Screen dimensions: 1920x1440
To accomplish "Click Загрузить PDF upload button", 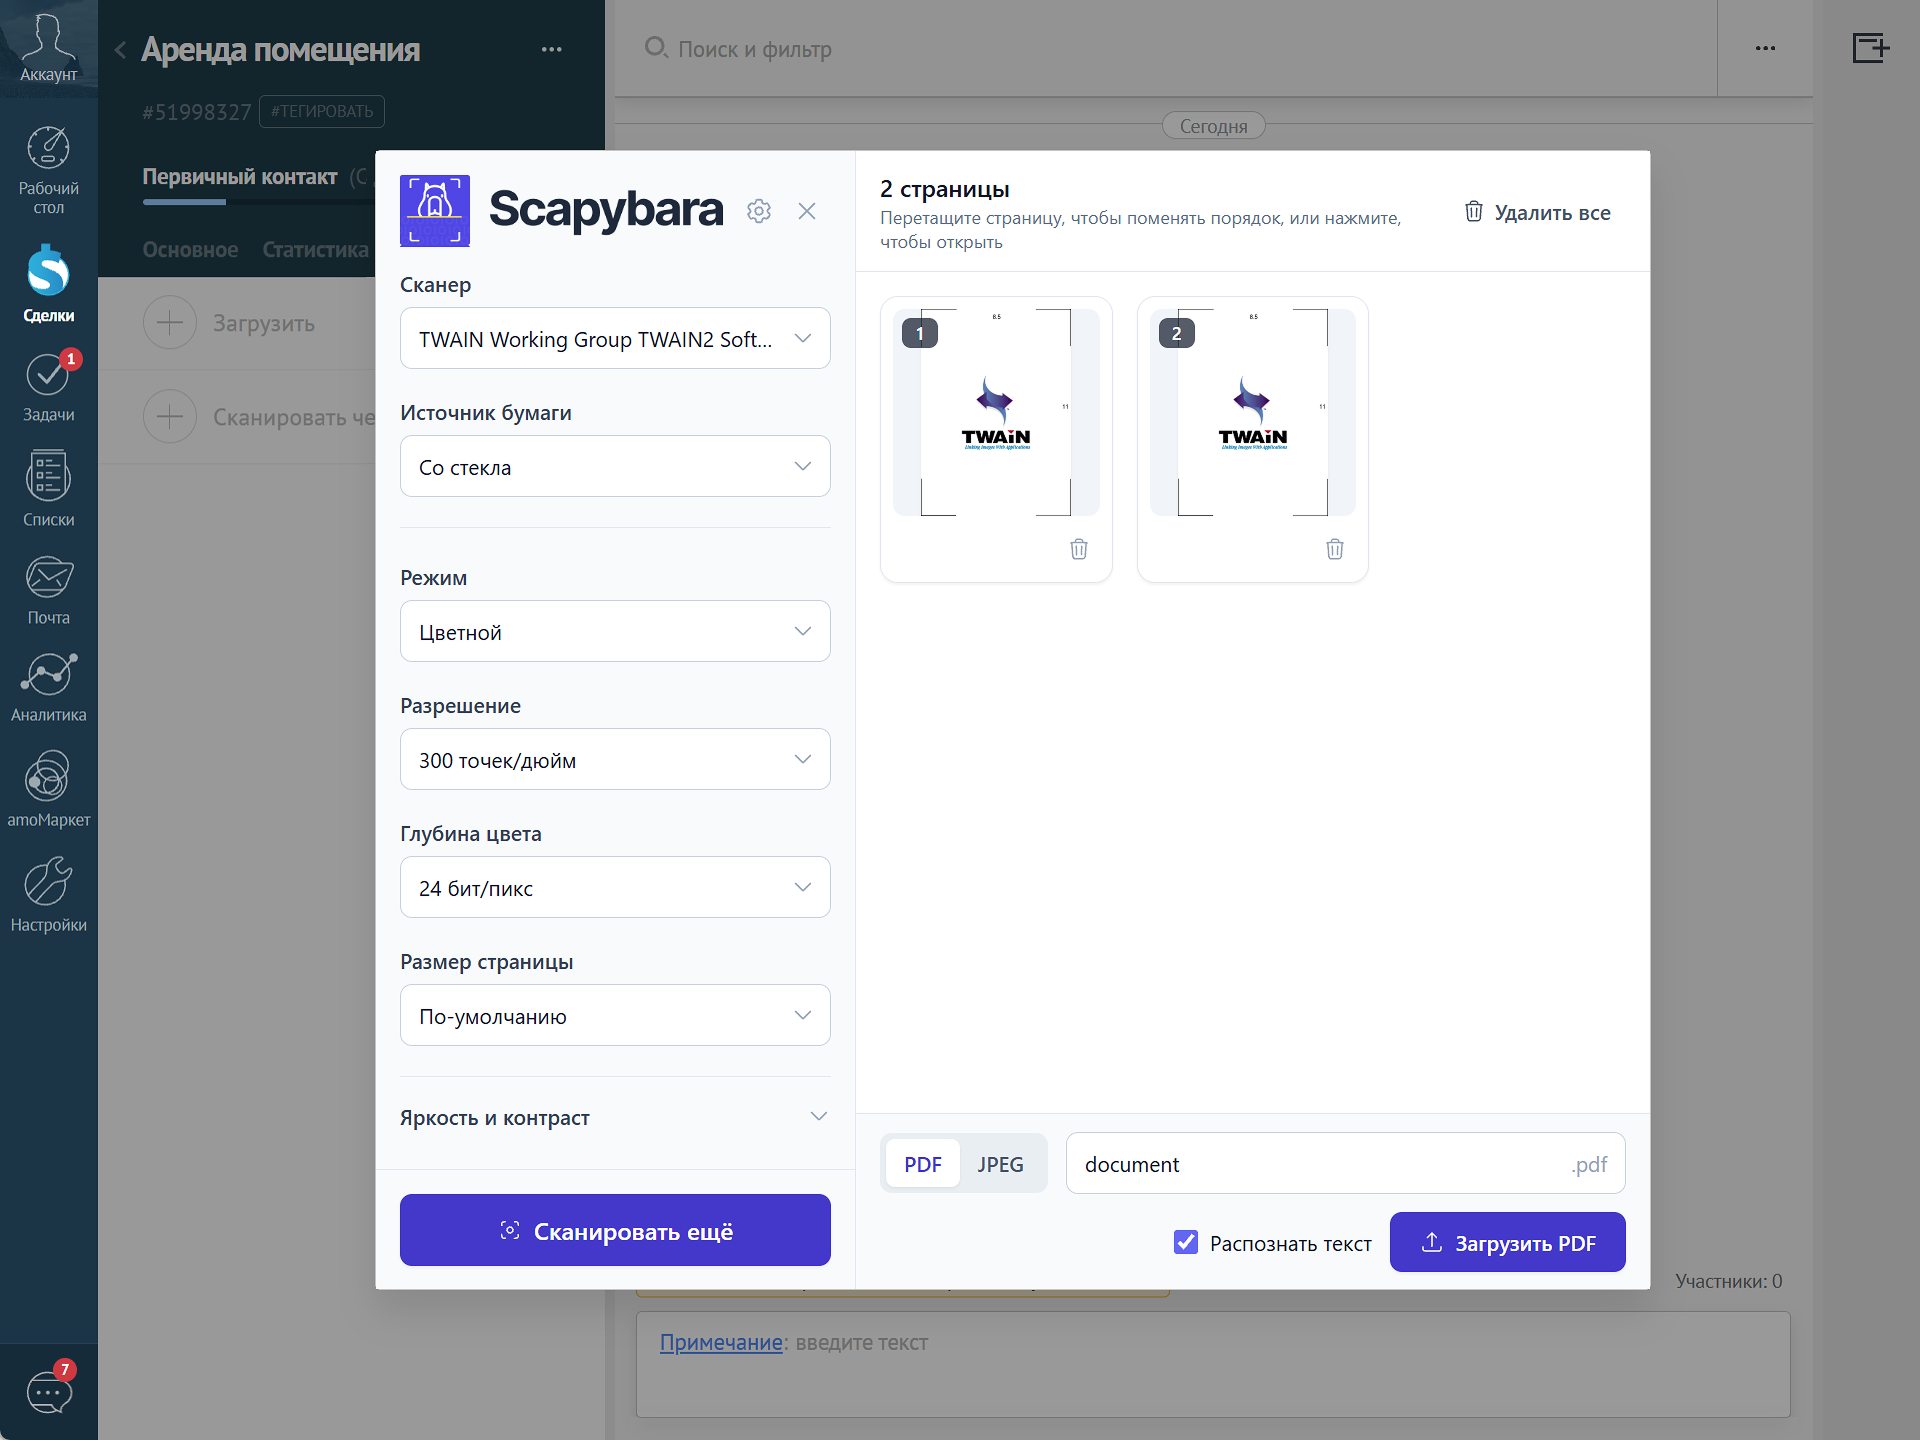I will [x=1508, y=1243].
